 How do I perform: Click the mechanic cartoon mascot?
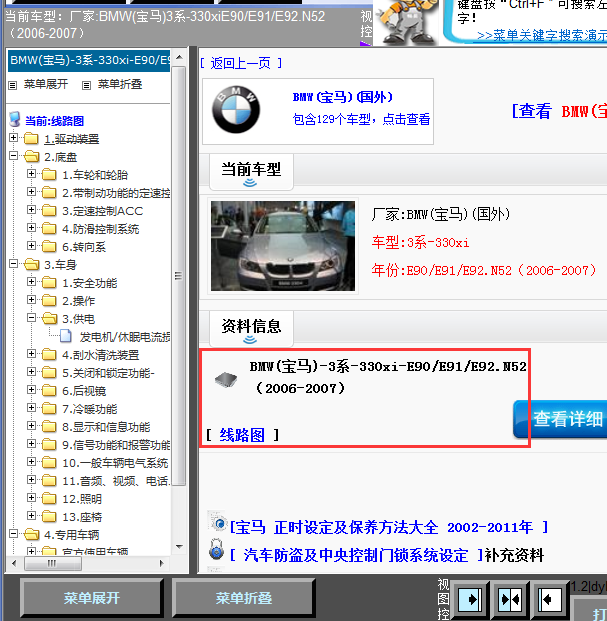[407, 22]
